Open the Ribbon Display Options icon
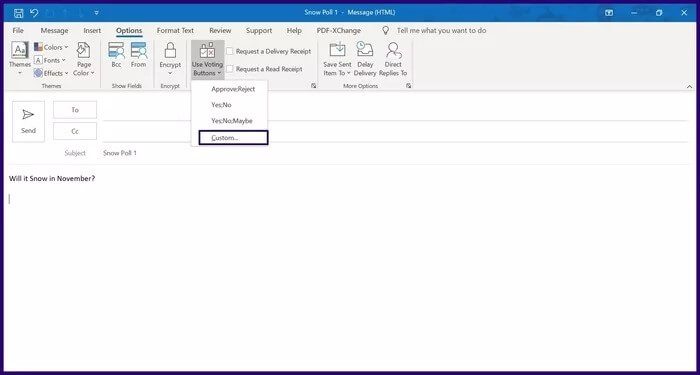The height and width of the screenshot is (375, 700). coord(609,13)
